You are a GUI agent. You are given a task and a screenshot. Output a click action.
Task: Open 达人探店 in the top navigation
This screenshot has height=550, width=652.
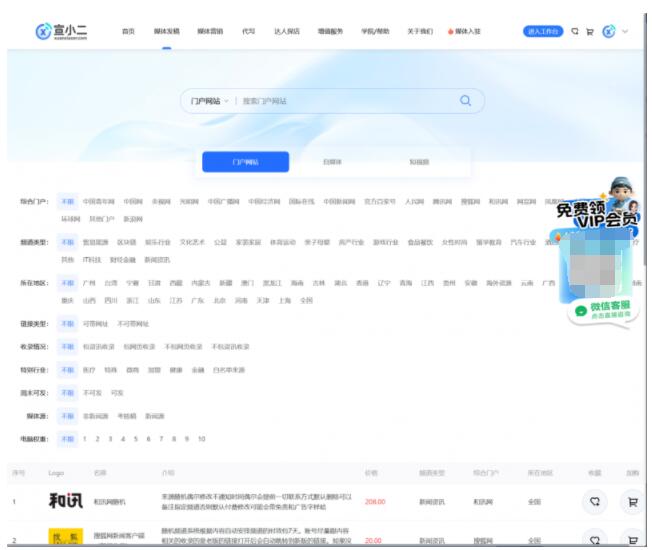[x=286, y=31]
